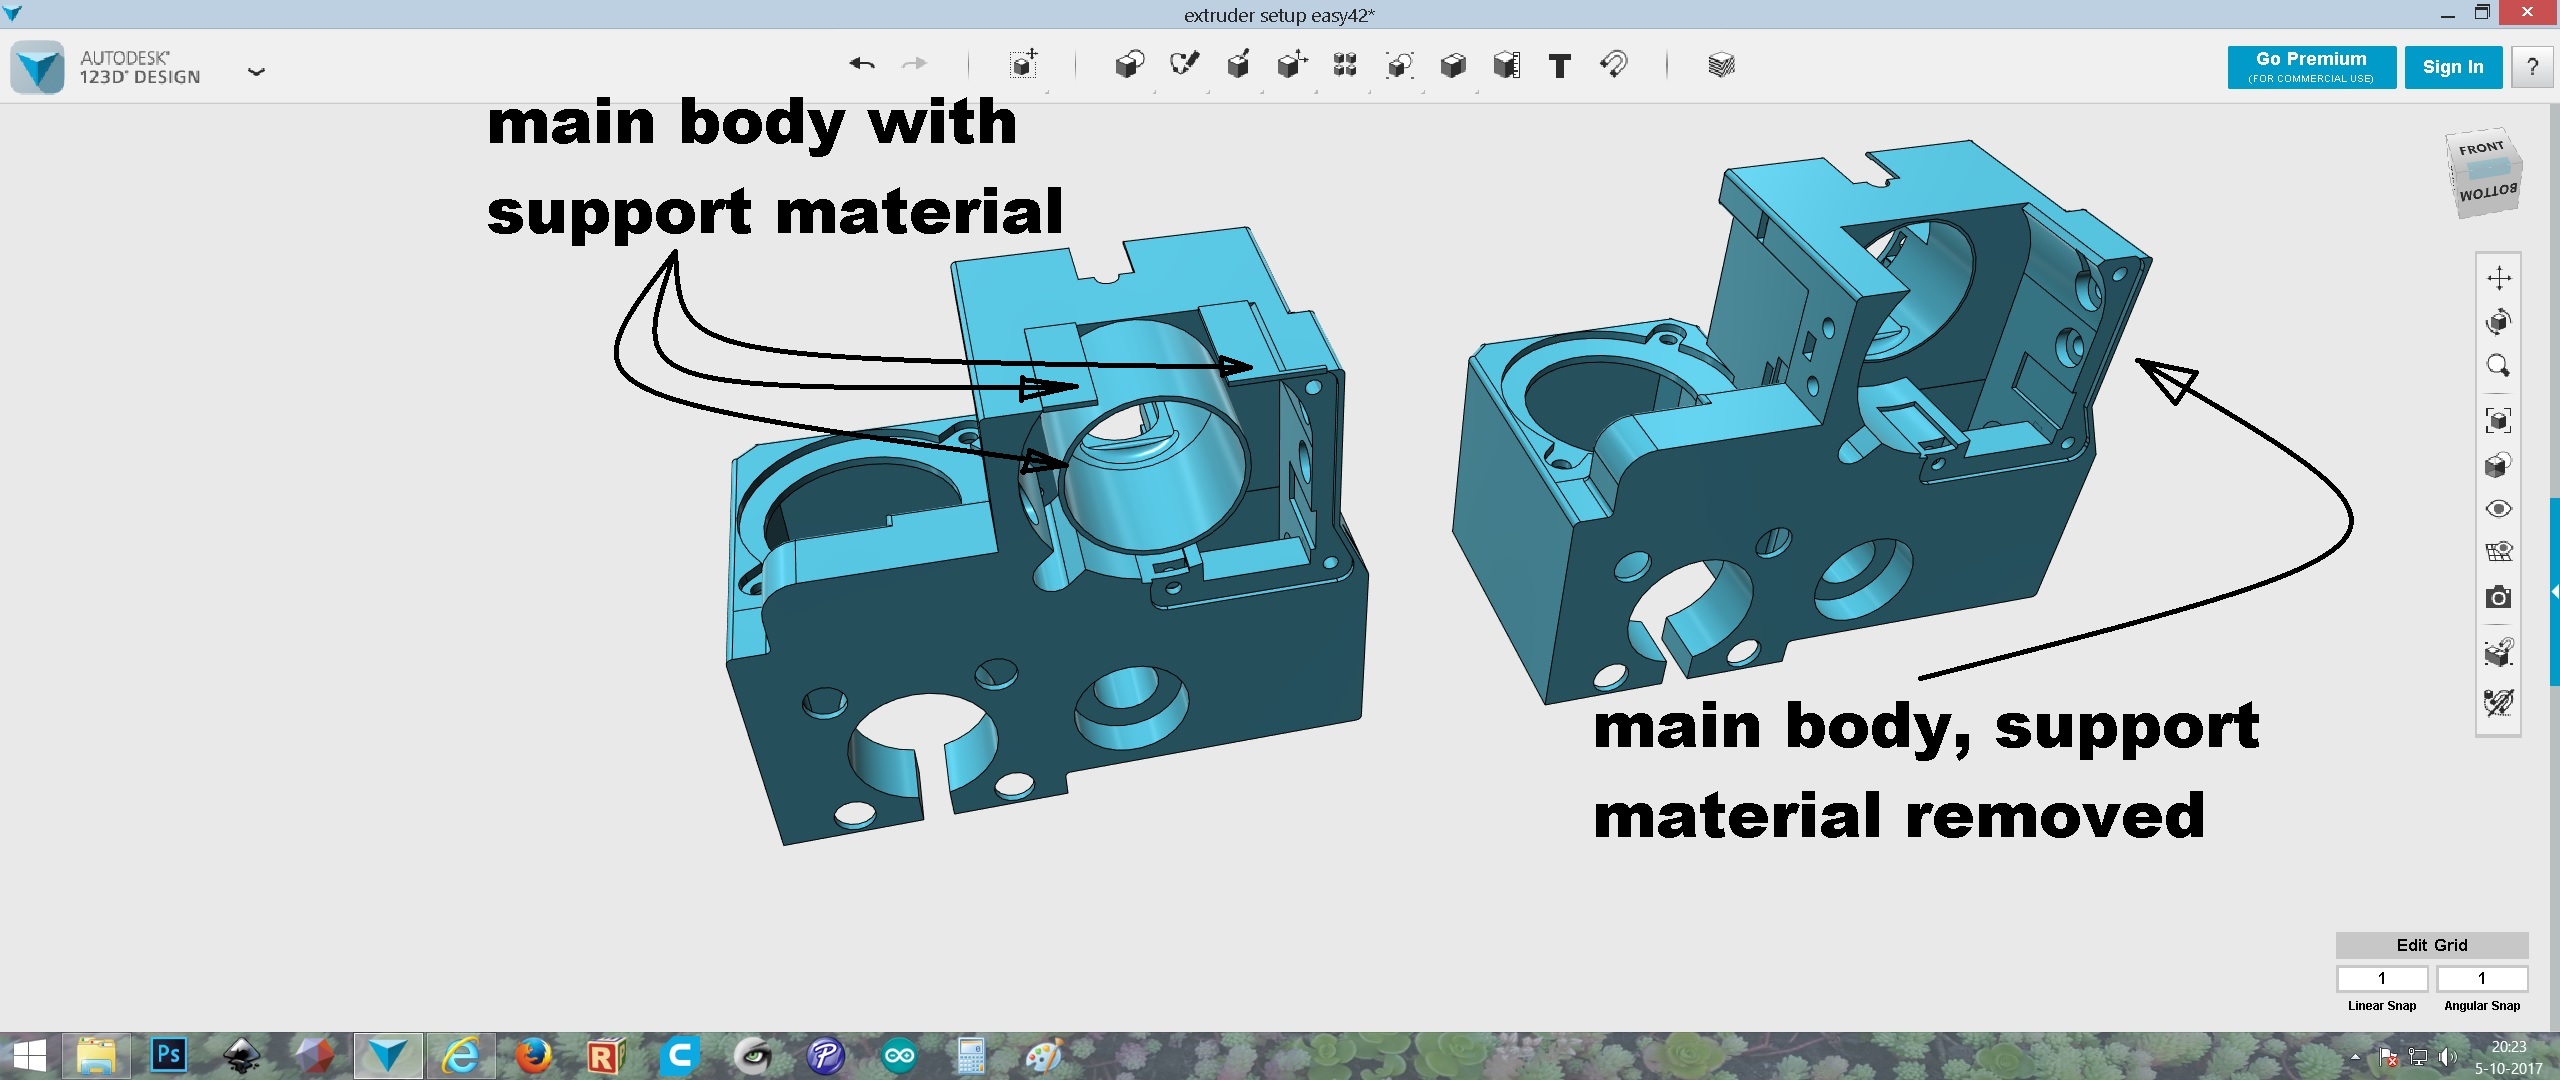This screenshot has height=1080, width=2560.
Task: Undo the last action
Action: pyautogui.click(x=862, y=65)
